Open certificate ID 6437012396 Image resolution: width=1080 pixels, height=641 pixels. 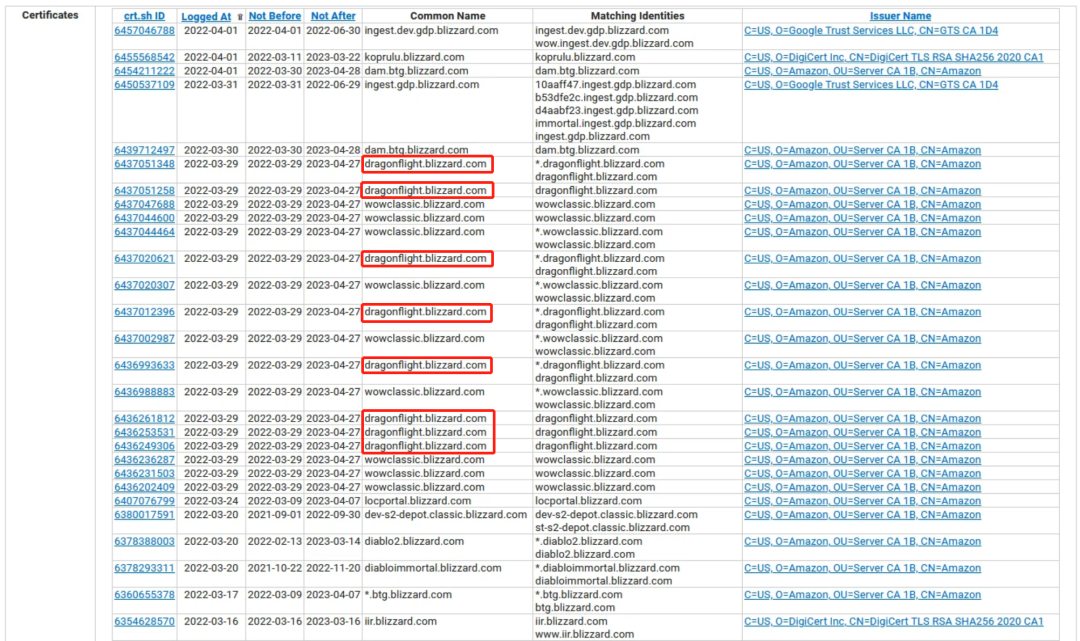coord(145,312)
